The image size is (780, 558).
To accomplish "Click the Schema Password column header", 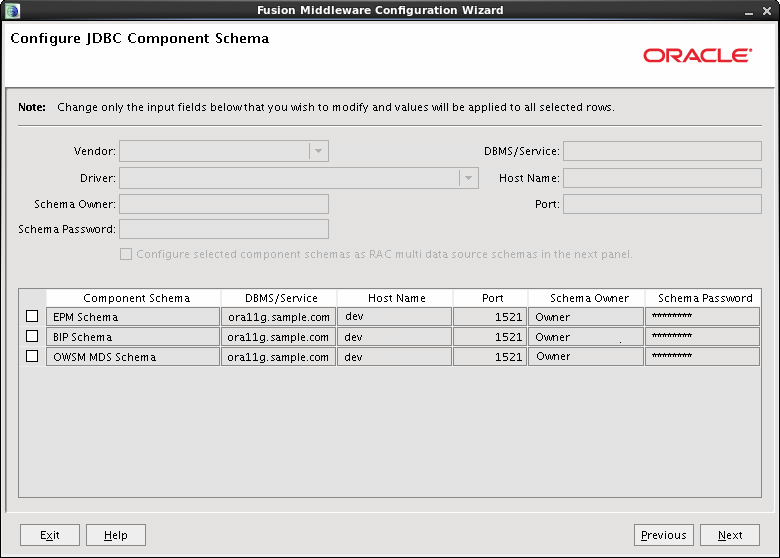I will pyautogui.click(x=703, y=298).
